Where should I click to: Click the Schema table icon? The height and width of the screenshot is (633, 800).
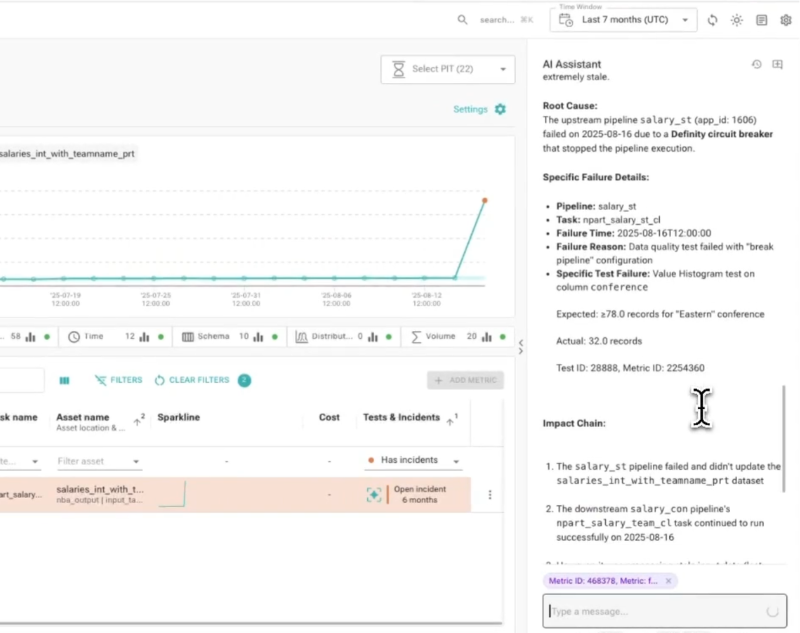point(188,337)
